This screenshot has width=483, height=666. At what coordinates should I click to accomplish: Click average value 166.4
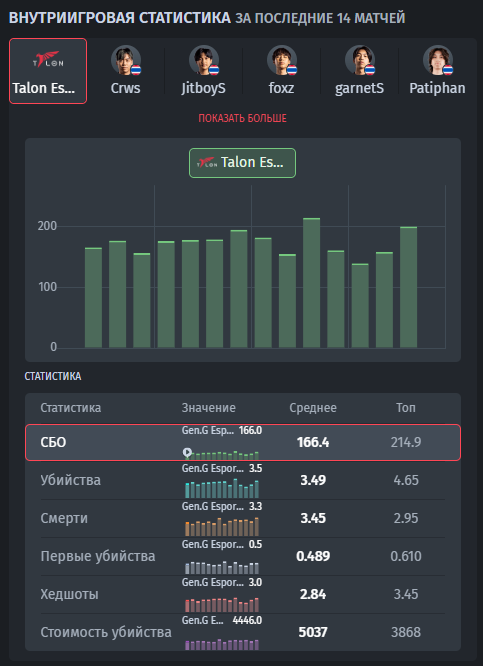(313, 443)
